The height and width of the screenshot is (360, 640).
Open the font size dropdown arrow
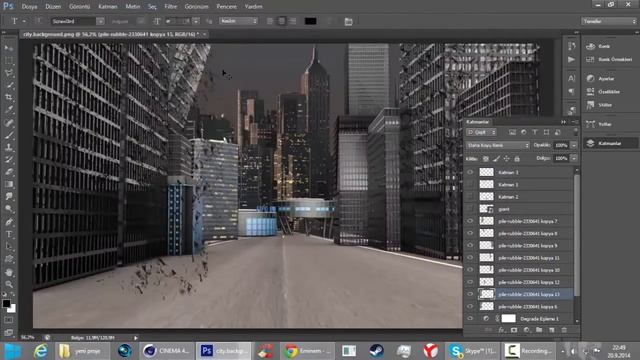click(196, 21)
